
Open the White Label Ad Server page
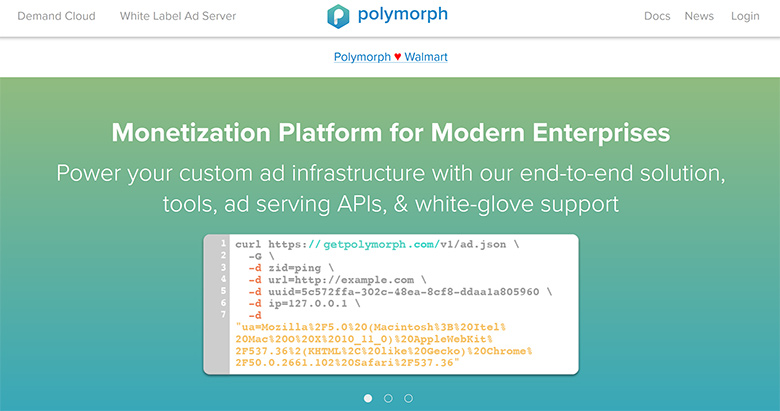tap(178, 16)
